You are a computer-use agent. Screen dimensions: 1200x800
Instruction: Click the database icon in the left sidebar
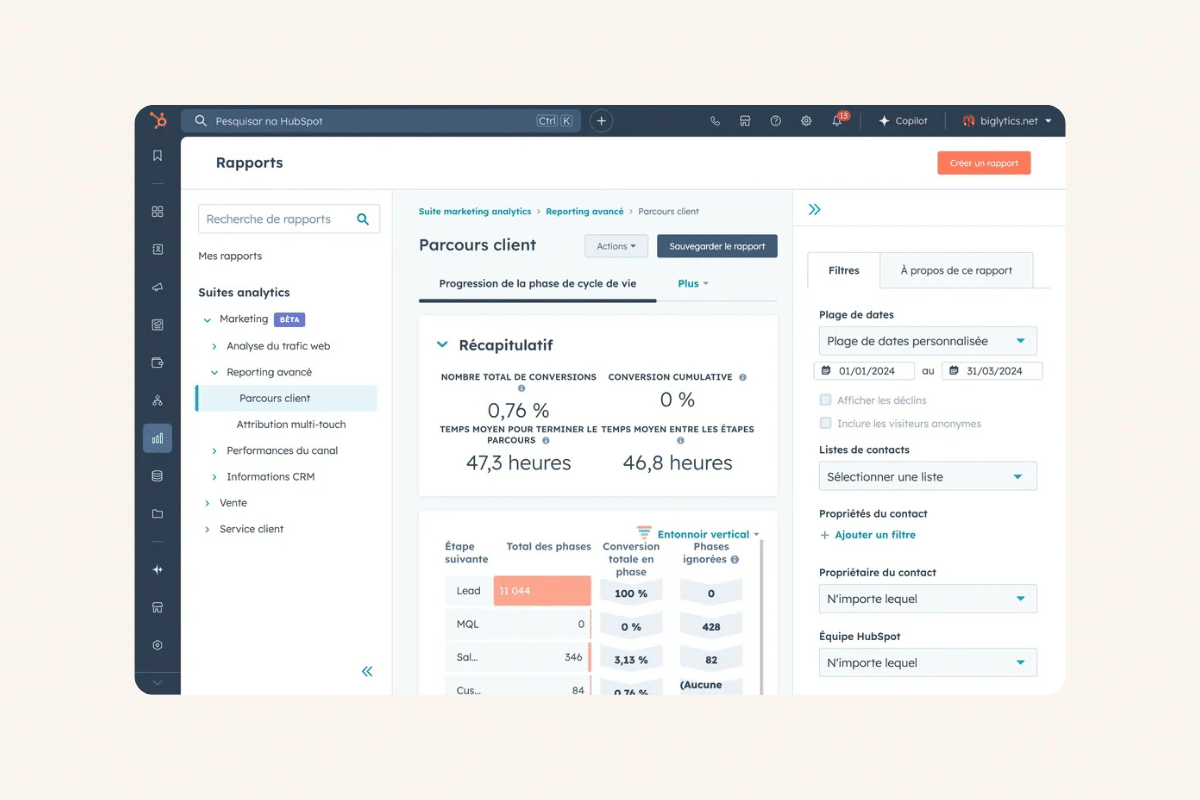click(x=157, y=476)
